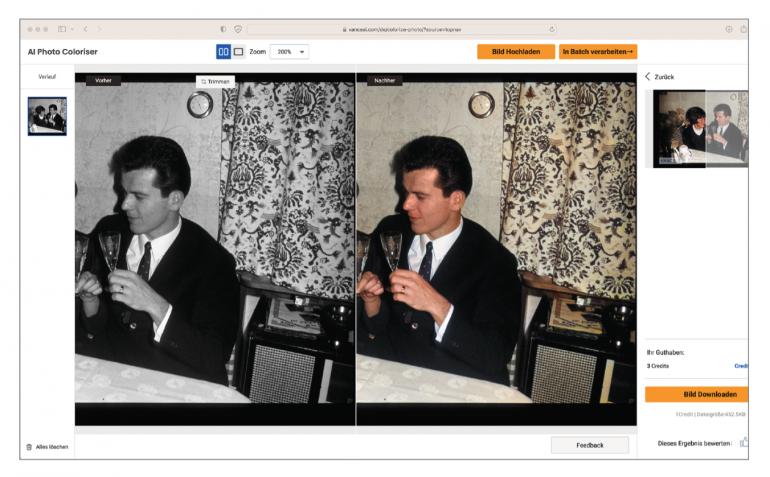Click the Bild Hochladen button
770x477 pixels.
click(516, 52)
